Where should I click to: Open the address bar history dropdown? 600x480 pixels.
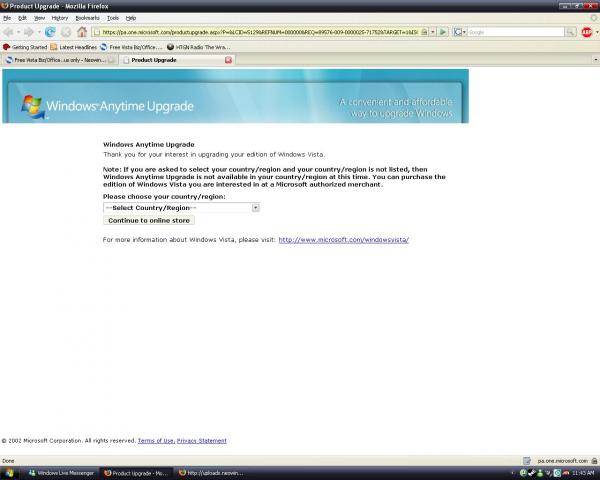click(x=433, y=32)
